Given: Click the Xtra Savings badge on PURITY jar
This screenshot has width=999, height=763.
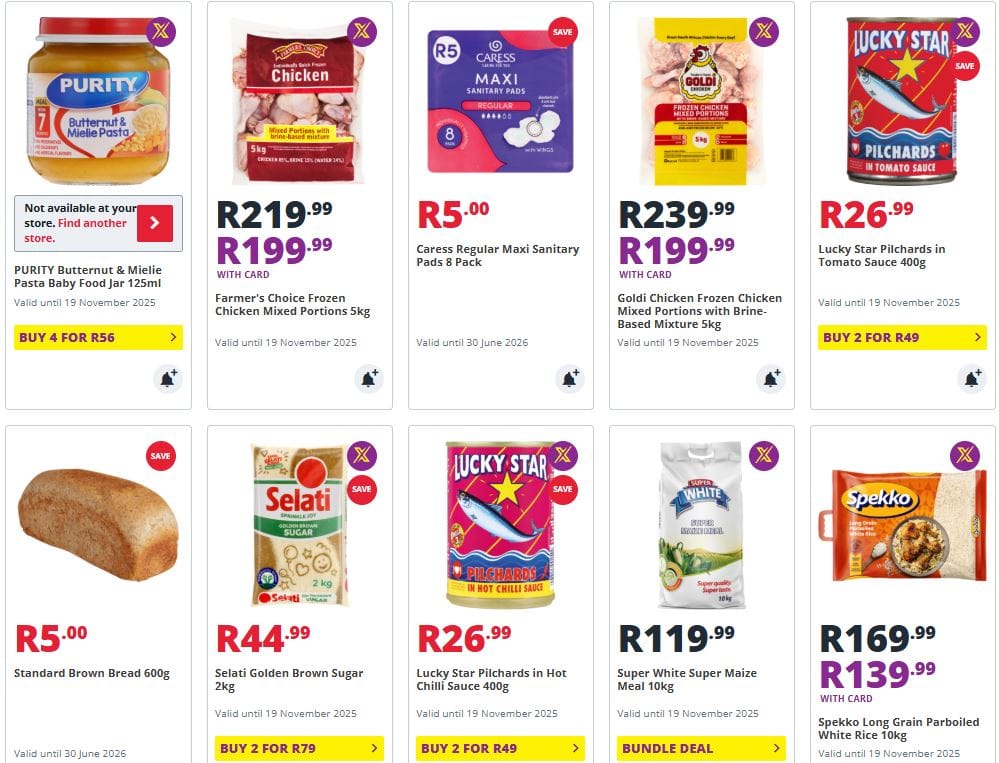Looking at the screenshot, I should [161, 32].
